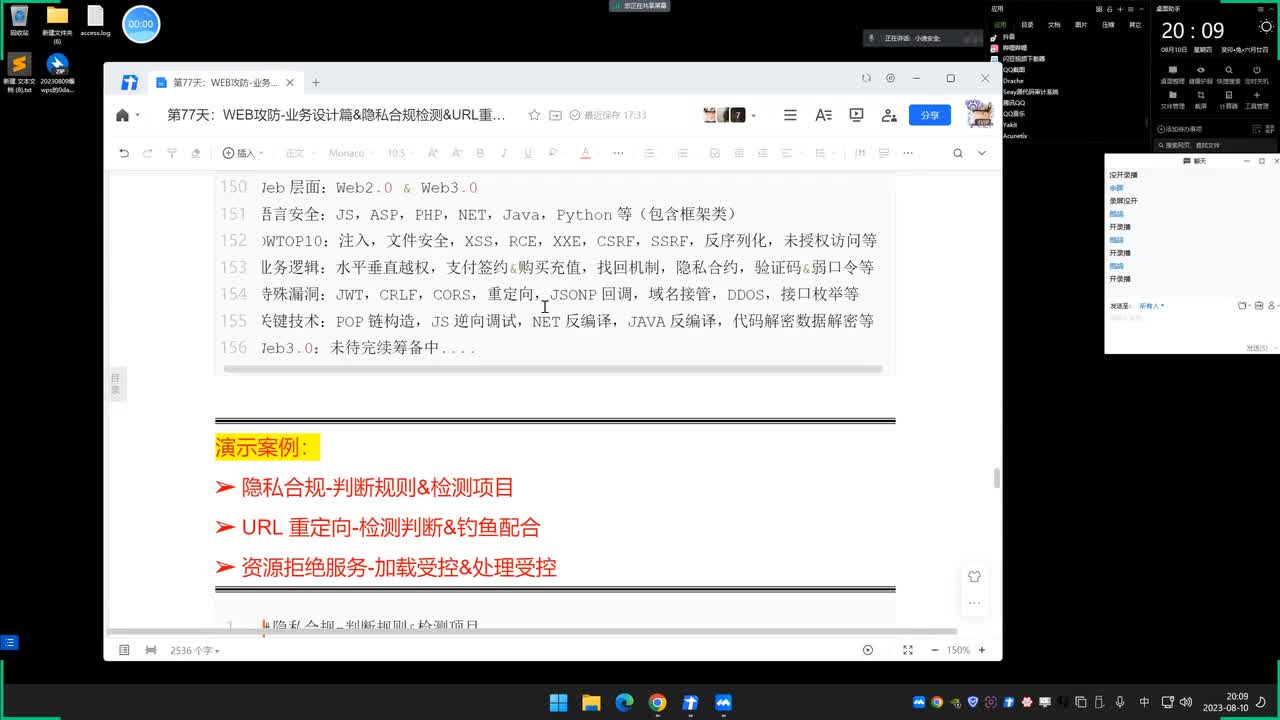Open the 插入 insert menu
The width and height of the screenshot is (1280, 720).
[243, 153]
